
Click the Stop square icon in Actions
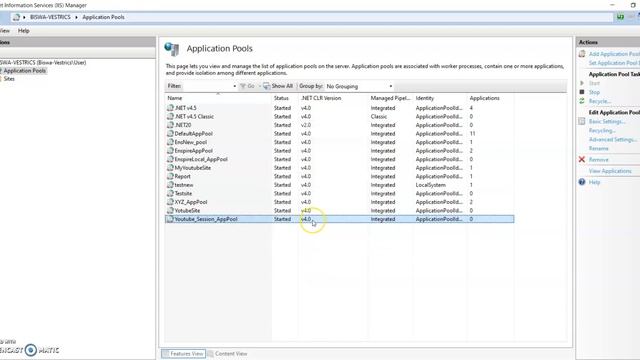tap(582, 92)
